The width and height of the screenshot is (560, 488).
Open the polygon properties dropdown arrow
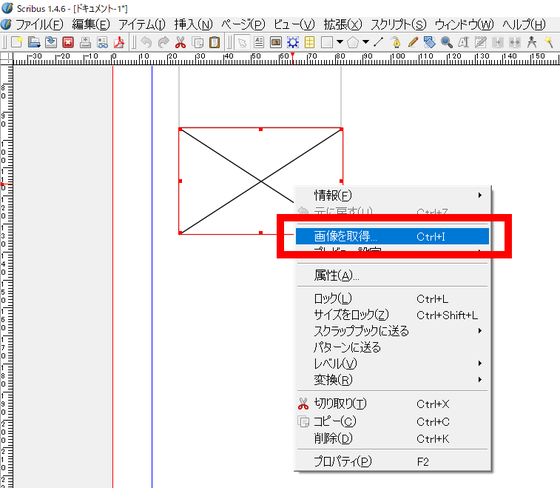pos(366,42)
